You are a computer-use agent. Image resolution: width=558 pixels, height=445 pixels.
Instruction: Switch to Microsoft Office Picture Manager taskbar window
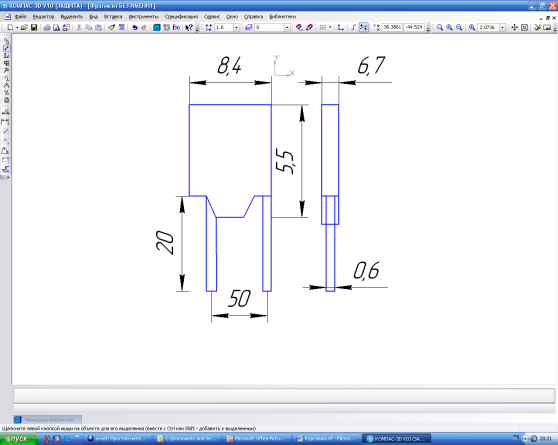click(x=257, y=439)
